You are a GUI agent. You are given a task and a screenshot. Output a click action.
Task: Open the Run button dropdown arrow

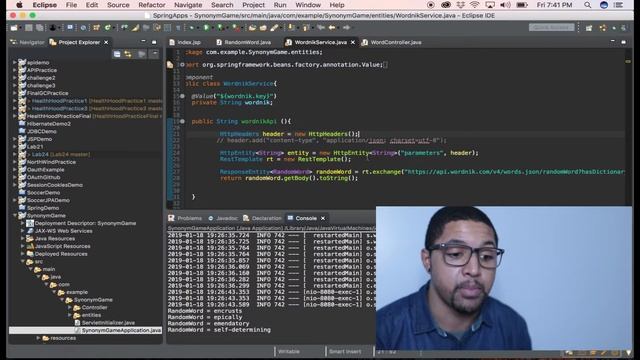tap(212, 28)
